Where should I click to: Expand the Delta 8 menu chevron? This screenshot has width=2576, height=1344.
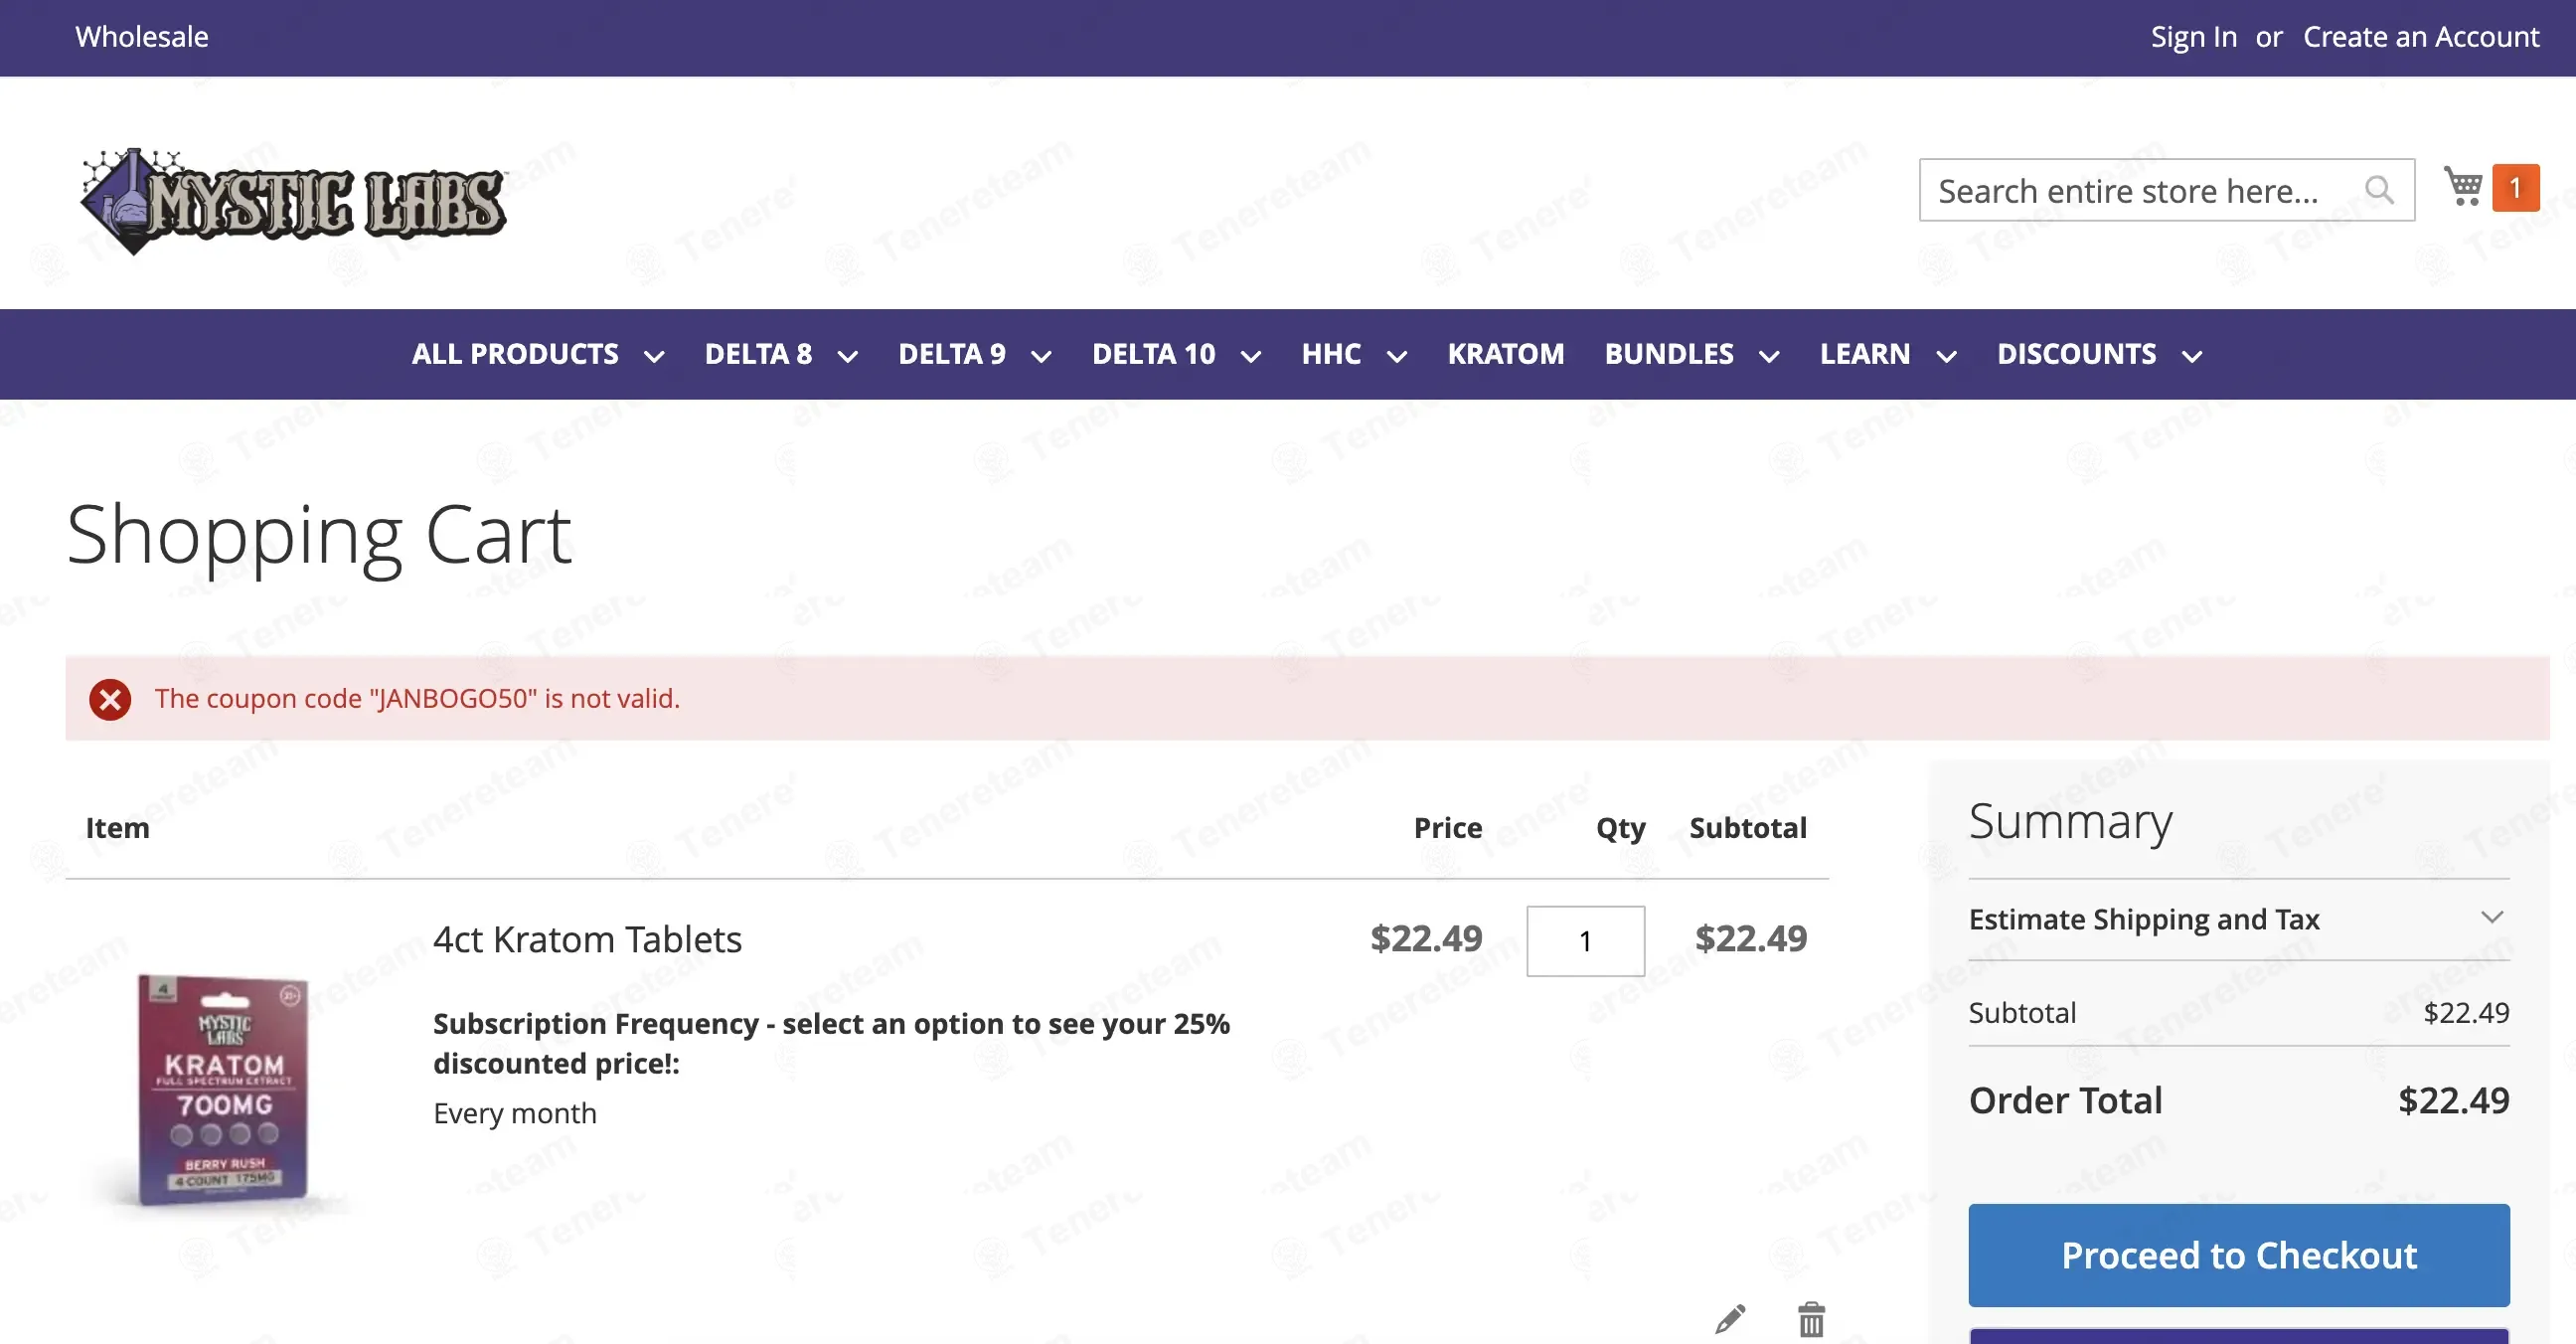[847, 356]
